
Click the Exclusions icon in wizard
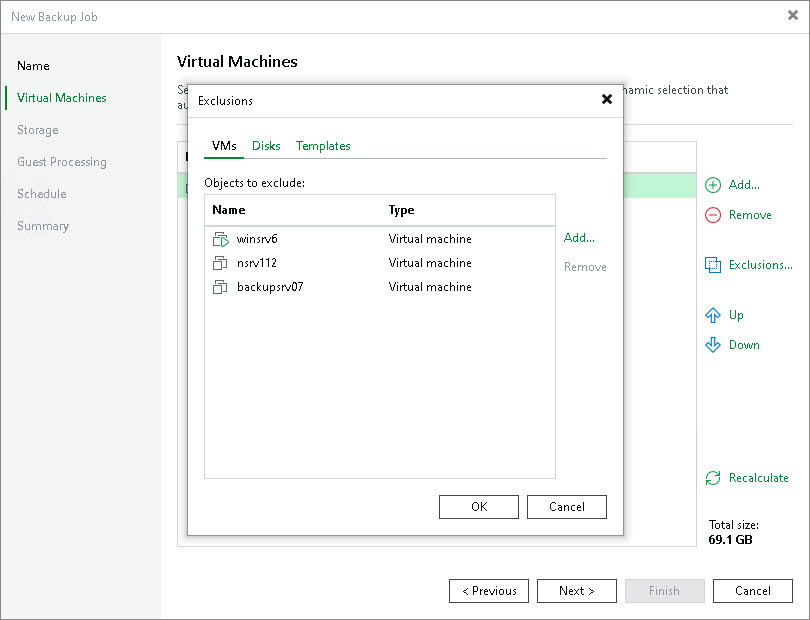pyautogui.click(x=713, y=265)
